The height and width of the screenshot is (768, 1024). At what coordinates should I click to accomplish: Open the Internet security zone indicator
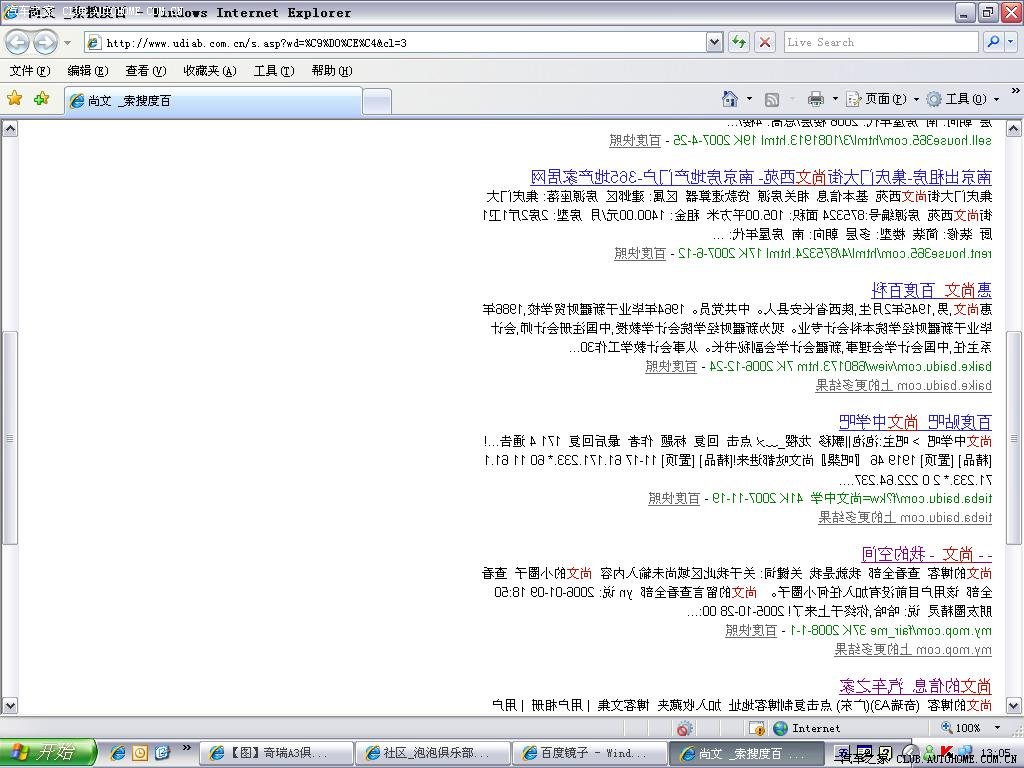tap(807, 728)
